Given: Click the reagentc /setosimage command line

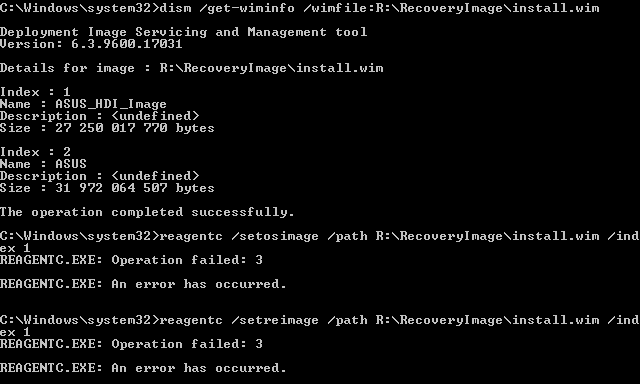Looking at the screenshot, I should coord(320,242).
